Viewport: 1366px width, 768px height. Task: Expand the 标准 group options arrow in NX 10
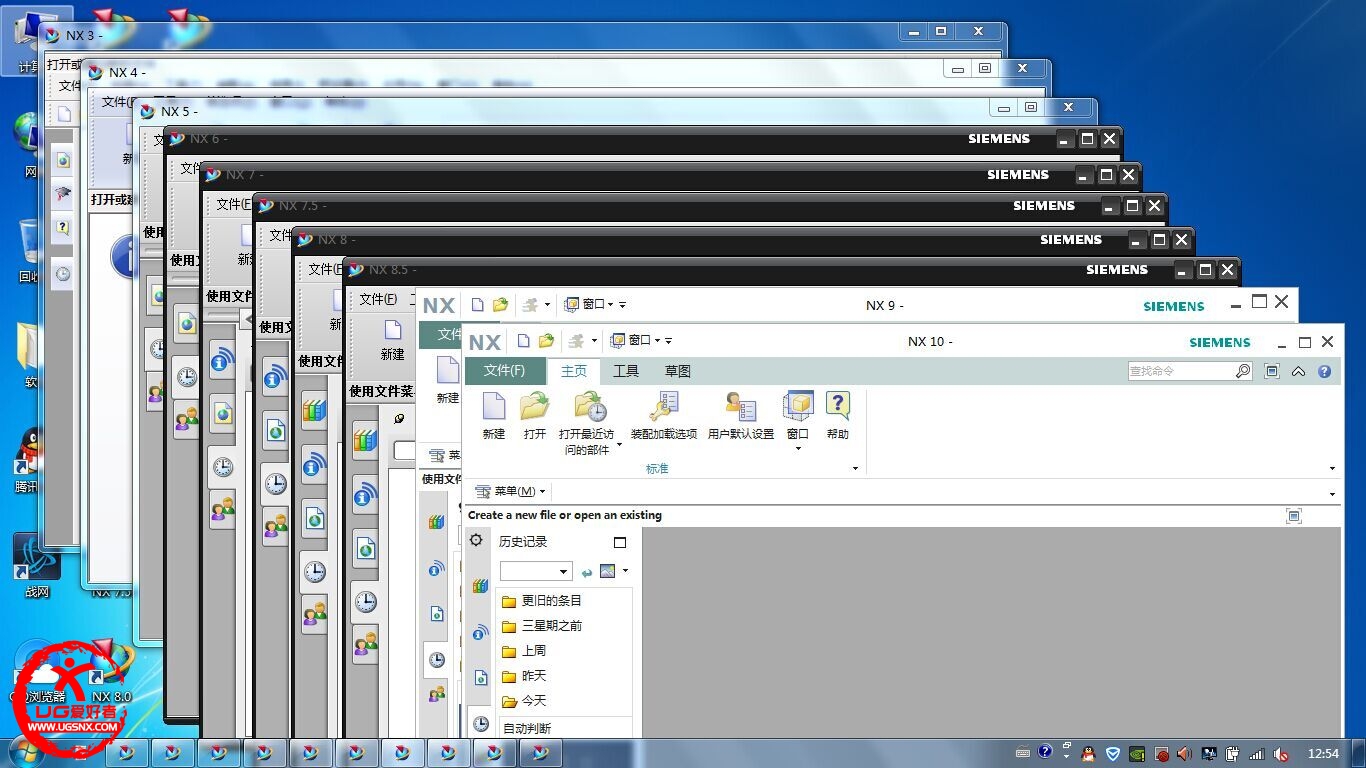point(855,468)
